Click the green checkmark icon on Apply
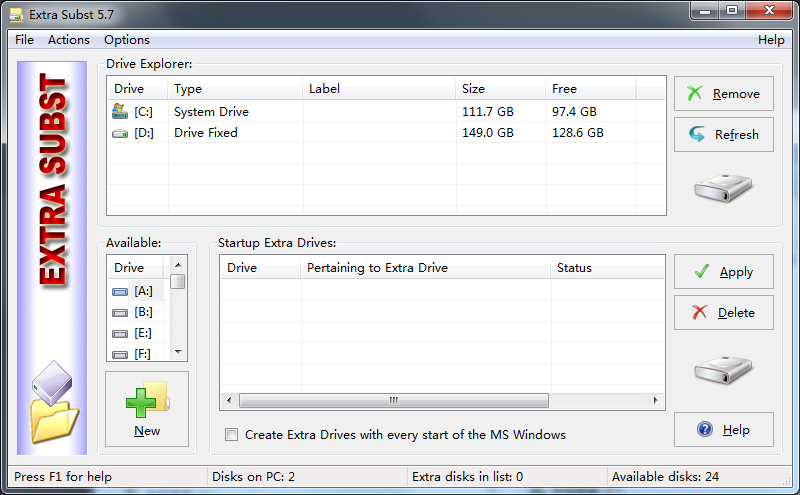The height and width of the screenshot is (495, 800). click(702, 271)
